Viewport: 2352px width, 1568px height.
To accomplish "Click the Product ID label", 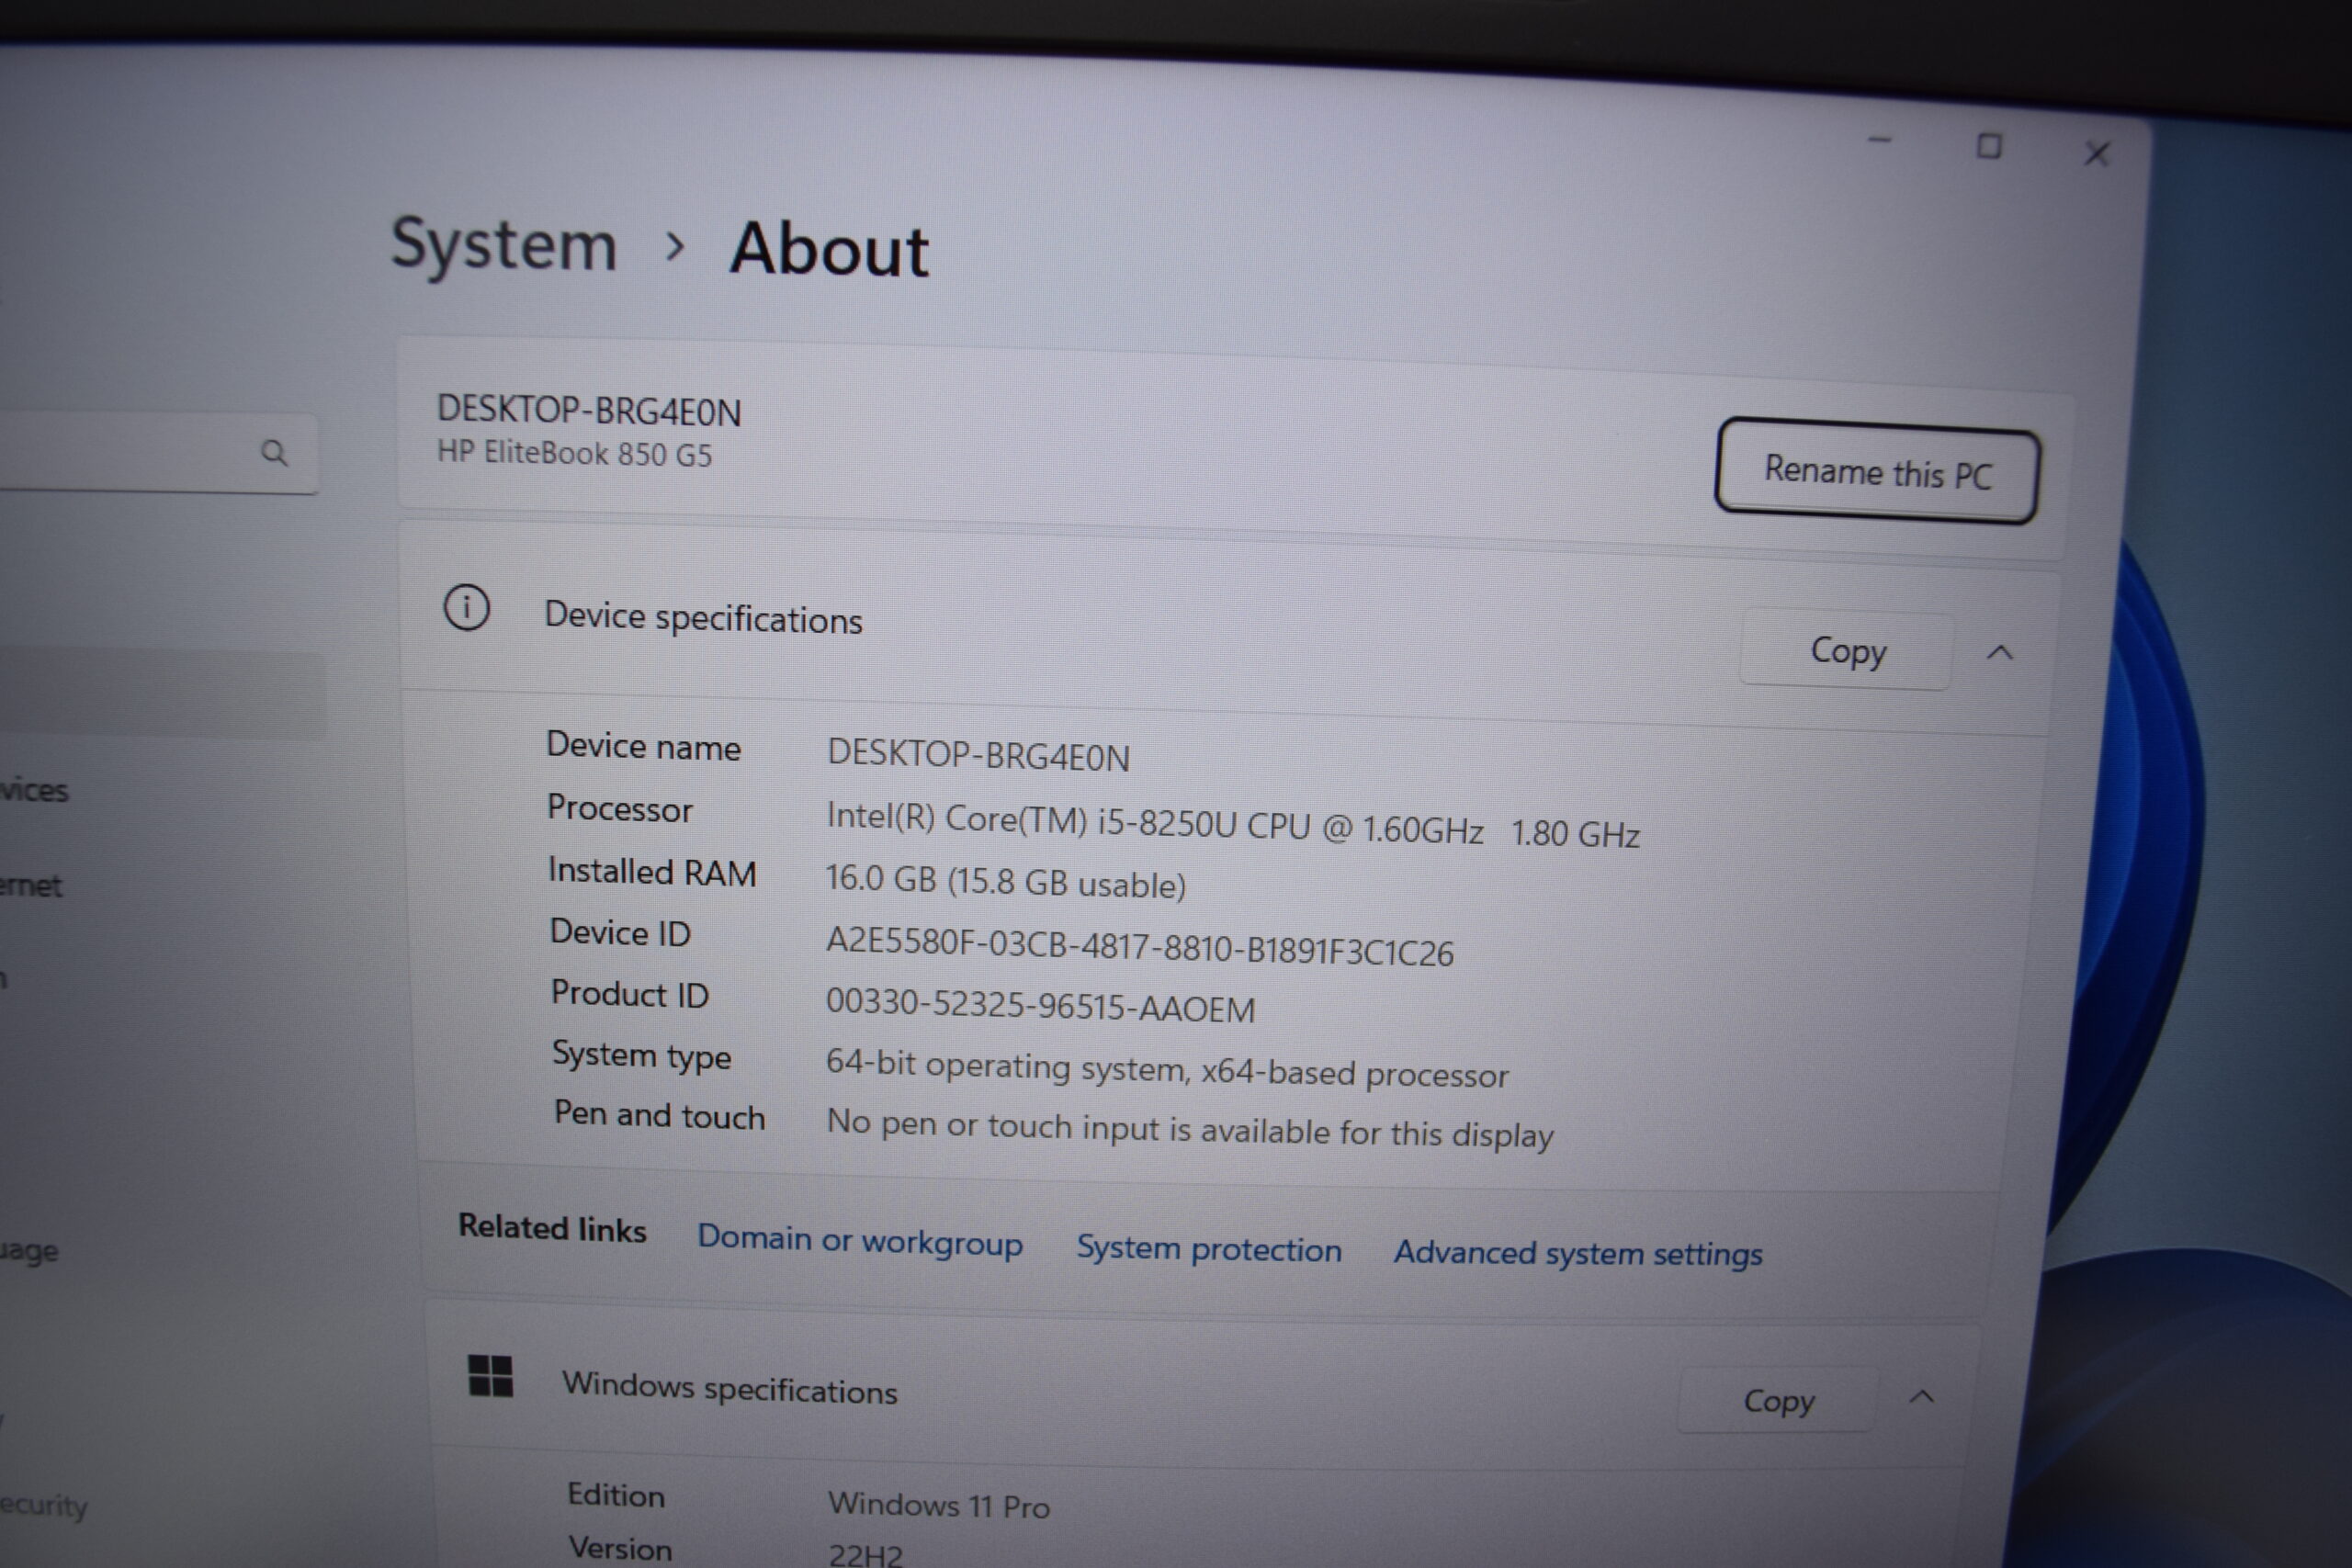I will pos(629,994).
